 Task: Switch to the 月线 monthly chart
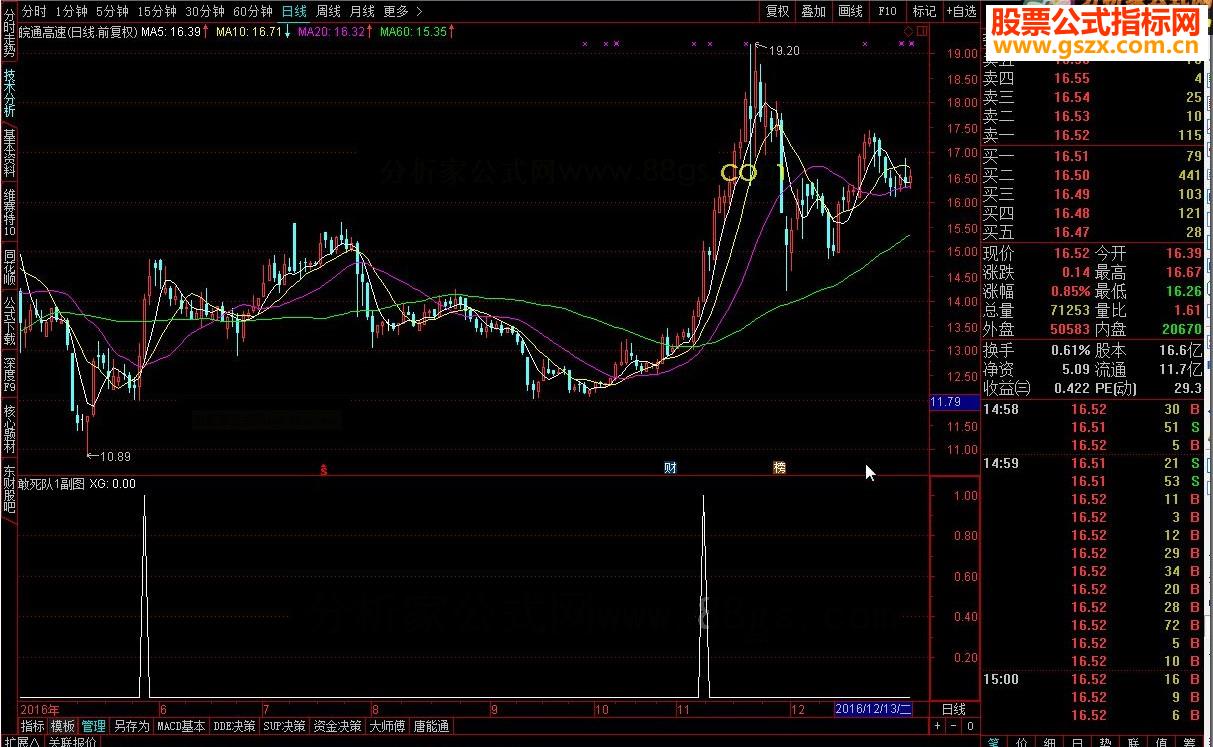362,11
